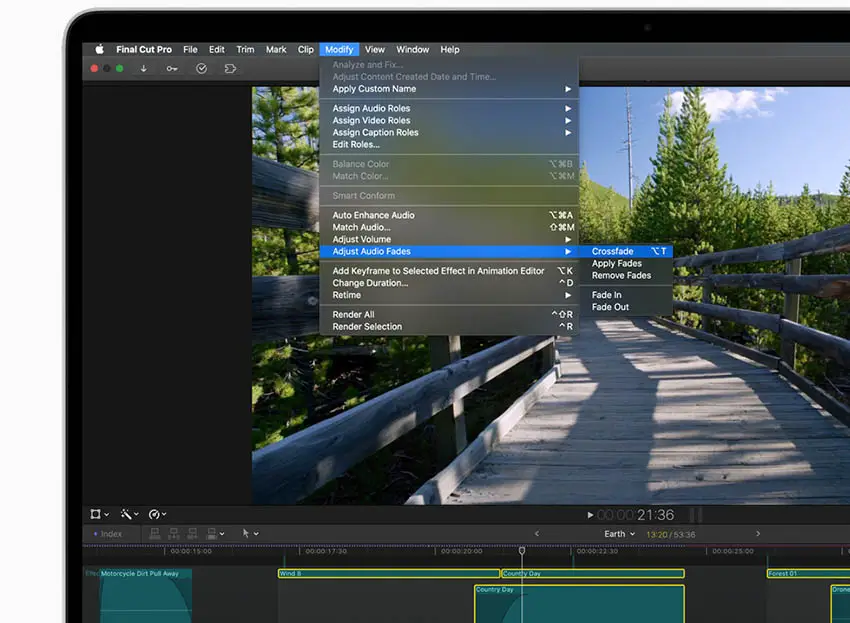850x623 pixels.
Task: Select Remove Fades in the submenu
Action: [x=627, y=275]
